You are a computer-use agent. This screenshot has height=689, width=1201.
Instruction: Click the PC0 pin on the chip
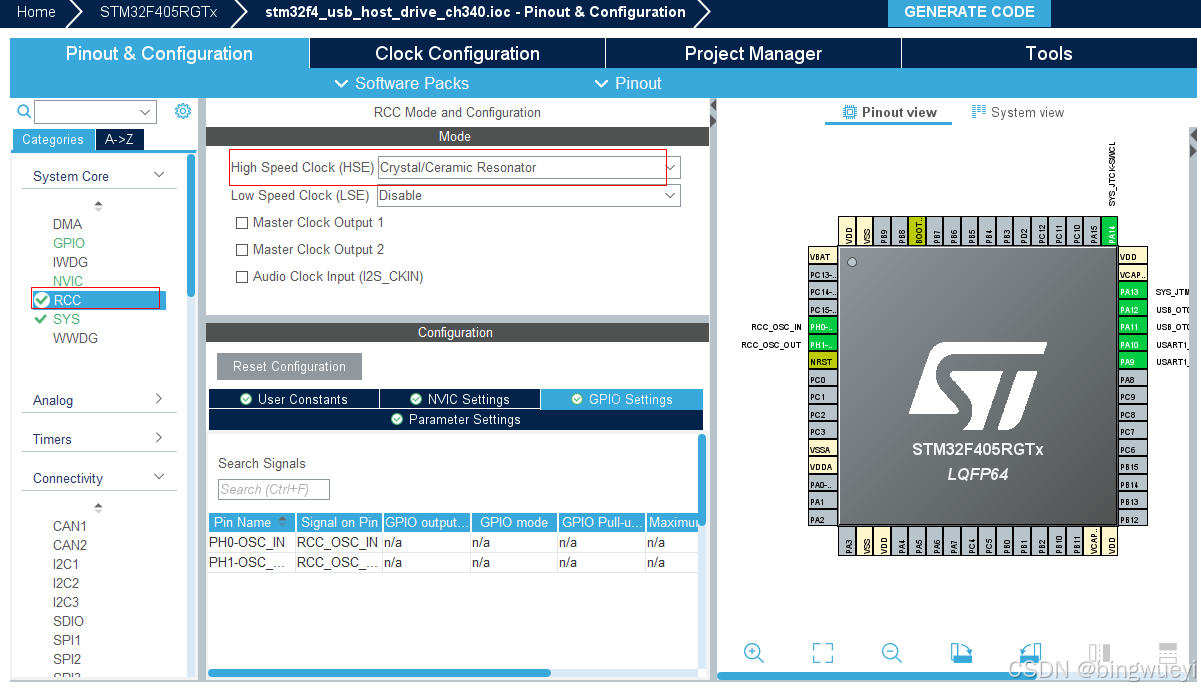click(822, 379)
